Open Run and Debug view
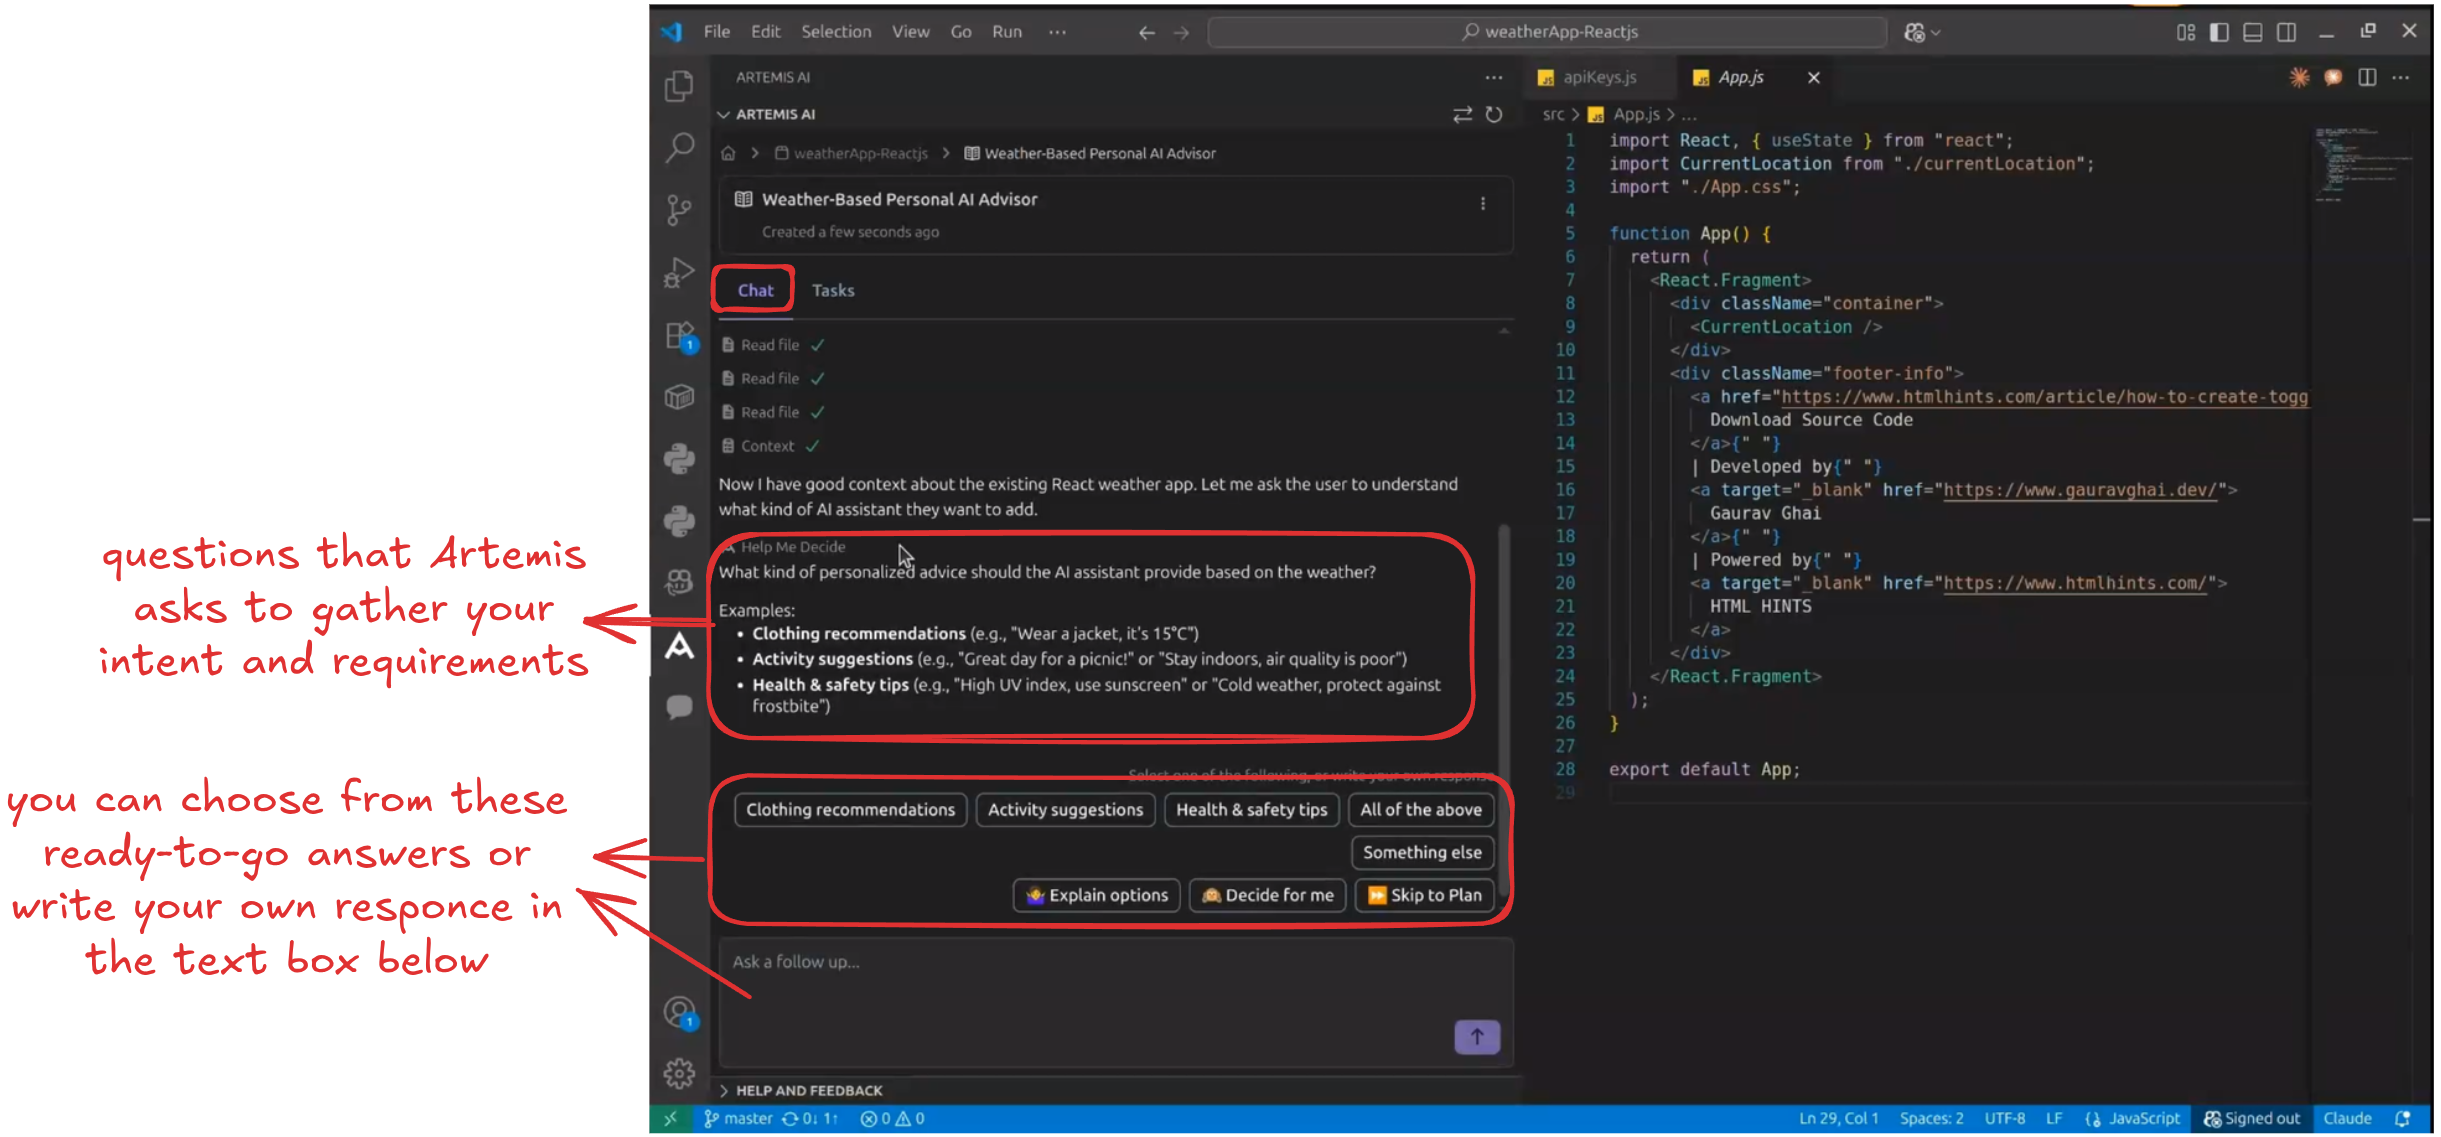This screenshot has width=2441, height=1137. (x=679, y=272)
